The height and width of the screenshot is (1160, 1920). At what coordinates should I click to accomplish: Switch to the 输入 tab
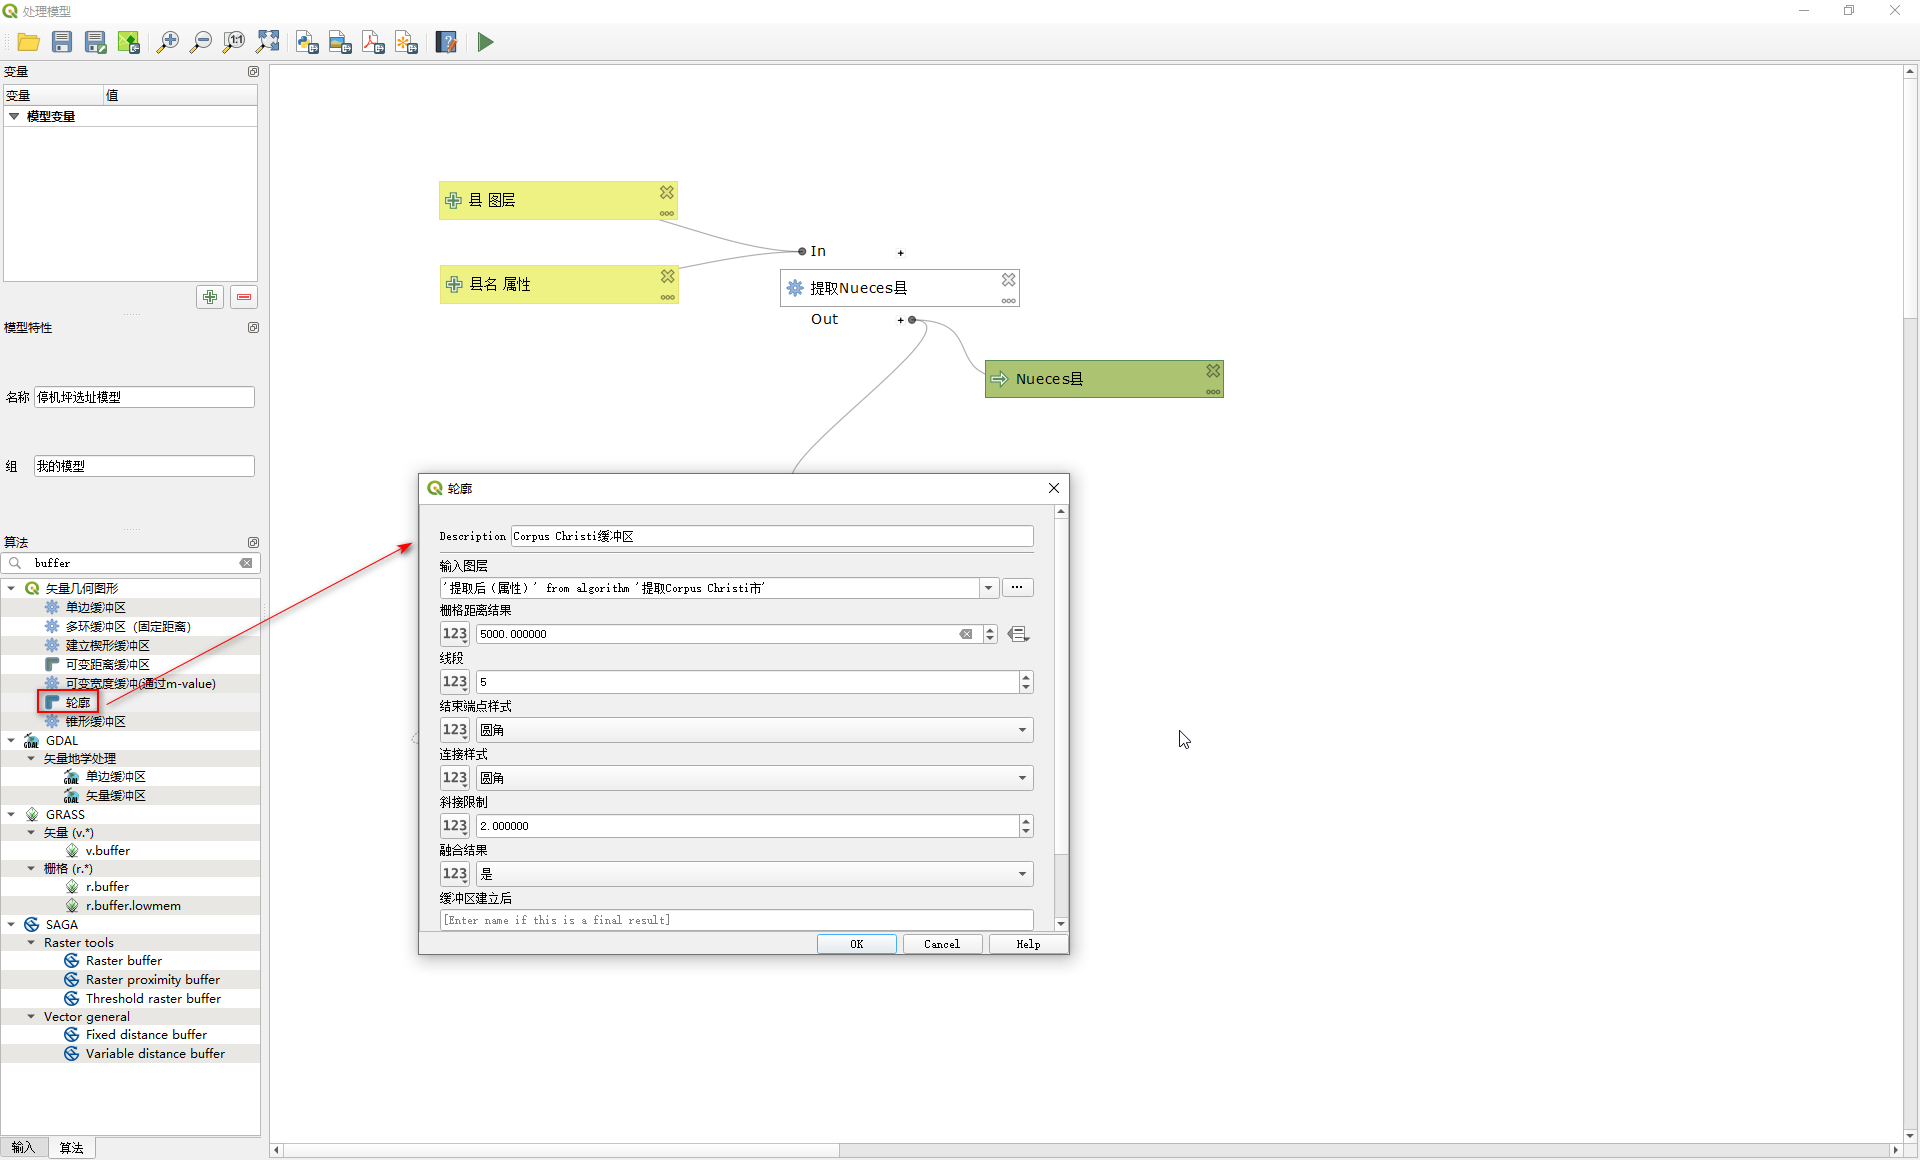(x=23, y=1147)
